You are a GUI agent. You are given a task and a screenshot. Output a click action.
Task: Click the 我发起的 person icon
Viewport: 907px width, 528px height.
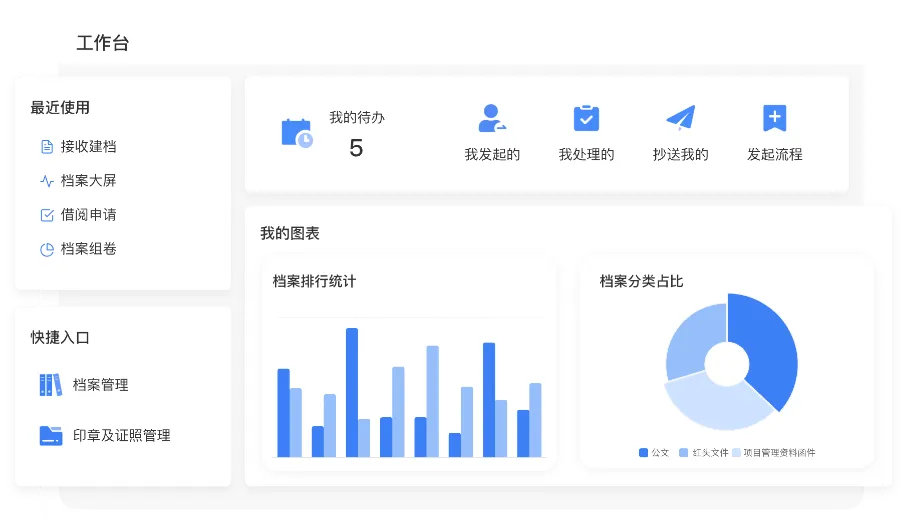492,119
